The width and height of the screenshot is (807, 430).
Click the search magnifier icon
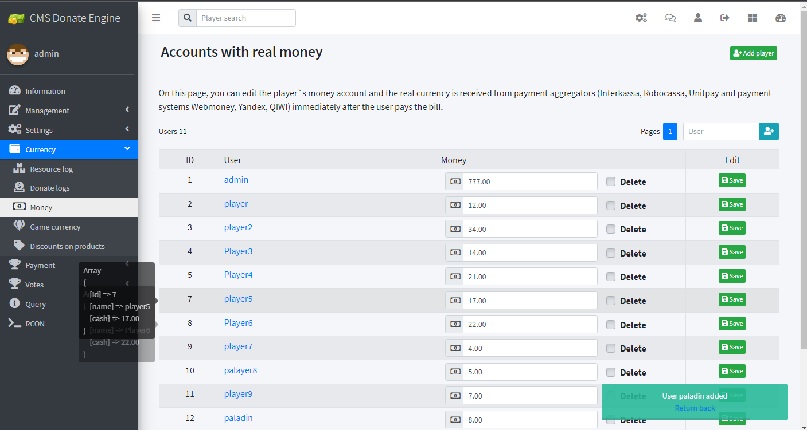click(187, 18)
